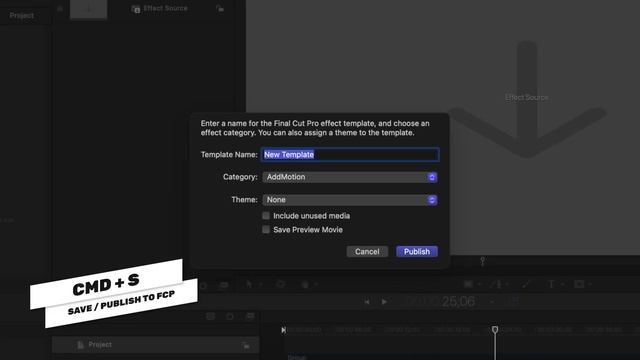This screenshot has width=640, height=360.
Task: Tick the Save Preview Movie checkbox
Action: click(266, 229)
